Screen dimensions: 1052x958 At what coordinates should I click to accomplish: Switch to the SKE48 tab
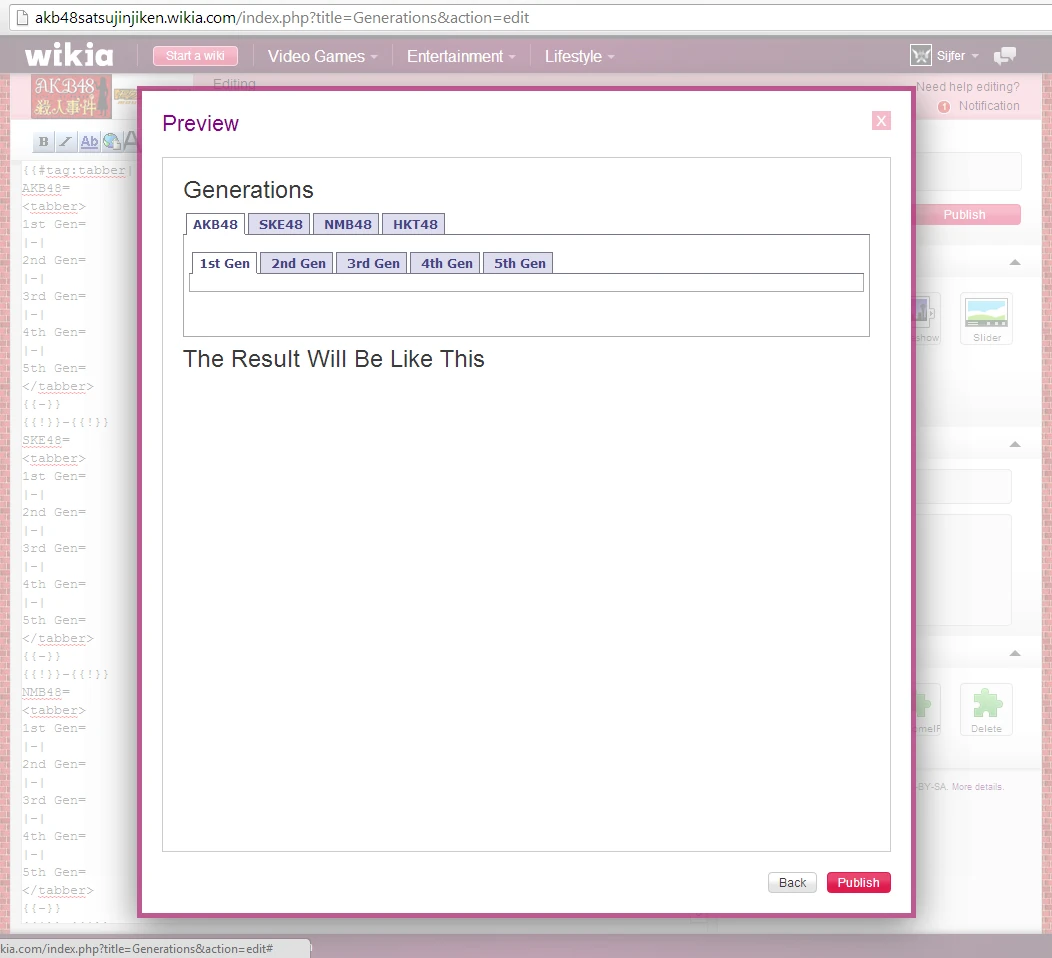280,224
